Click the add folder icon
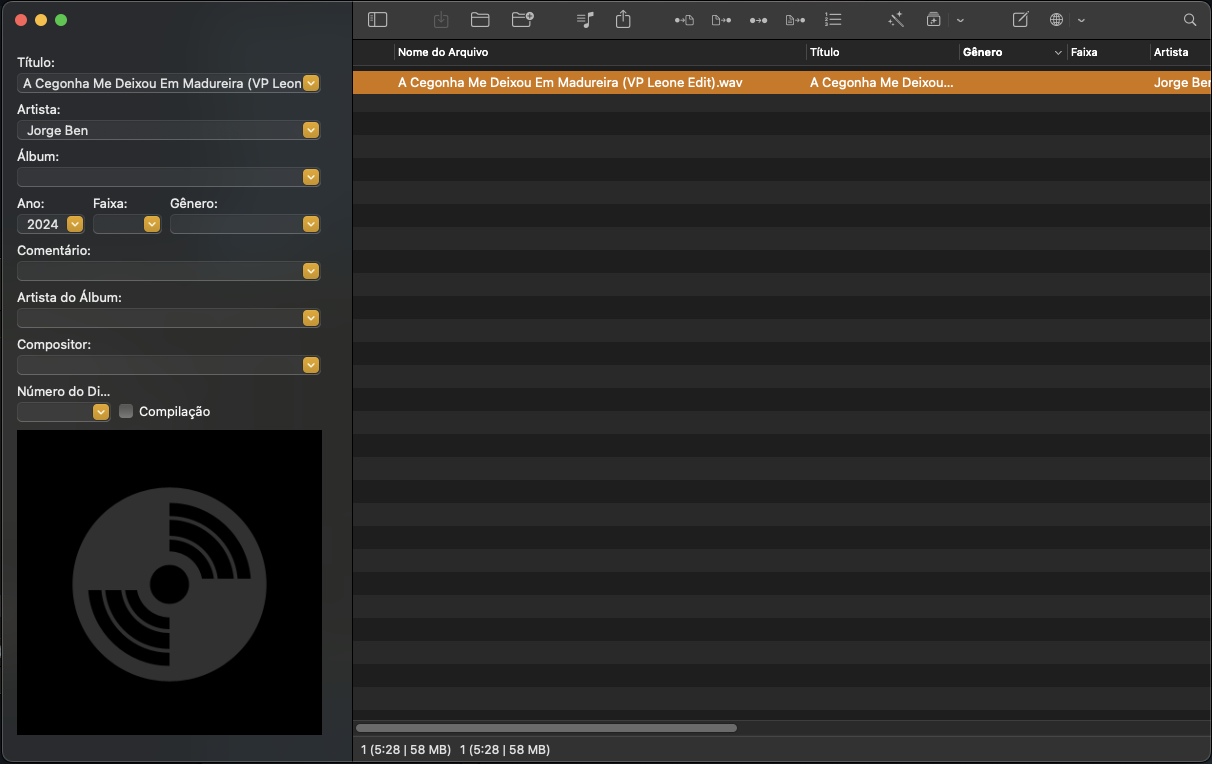The width and height of the screenshot is (1212, 764). [x=522, y=19]
